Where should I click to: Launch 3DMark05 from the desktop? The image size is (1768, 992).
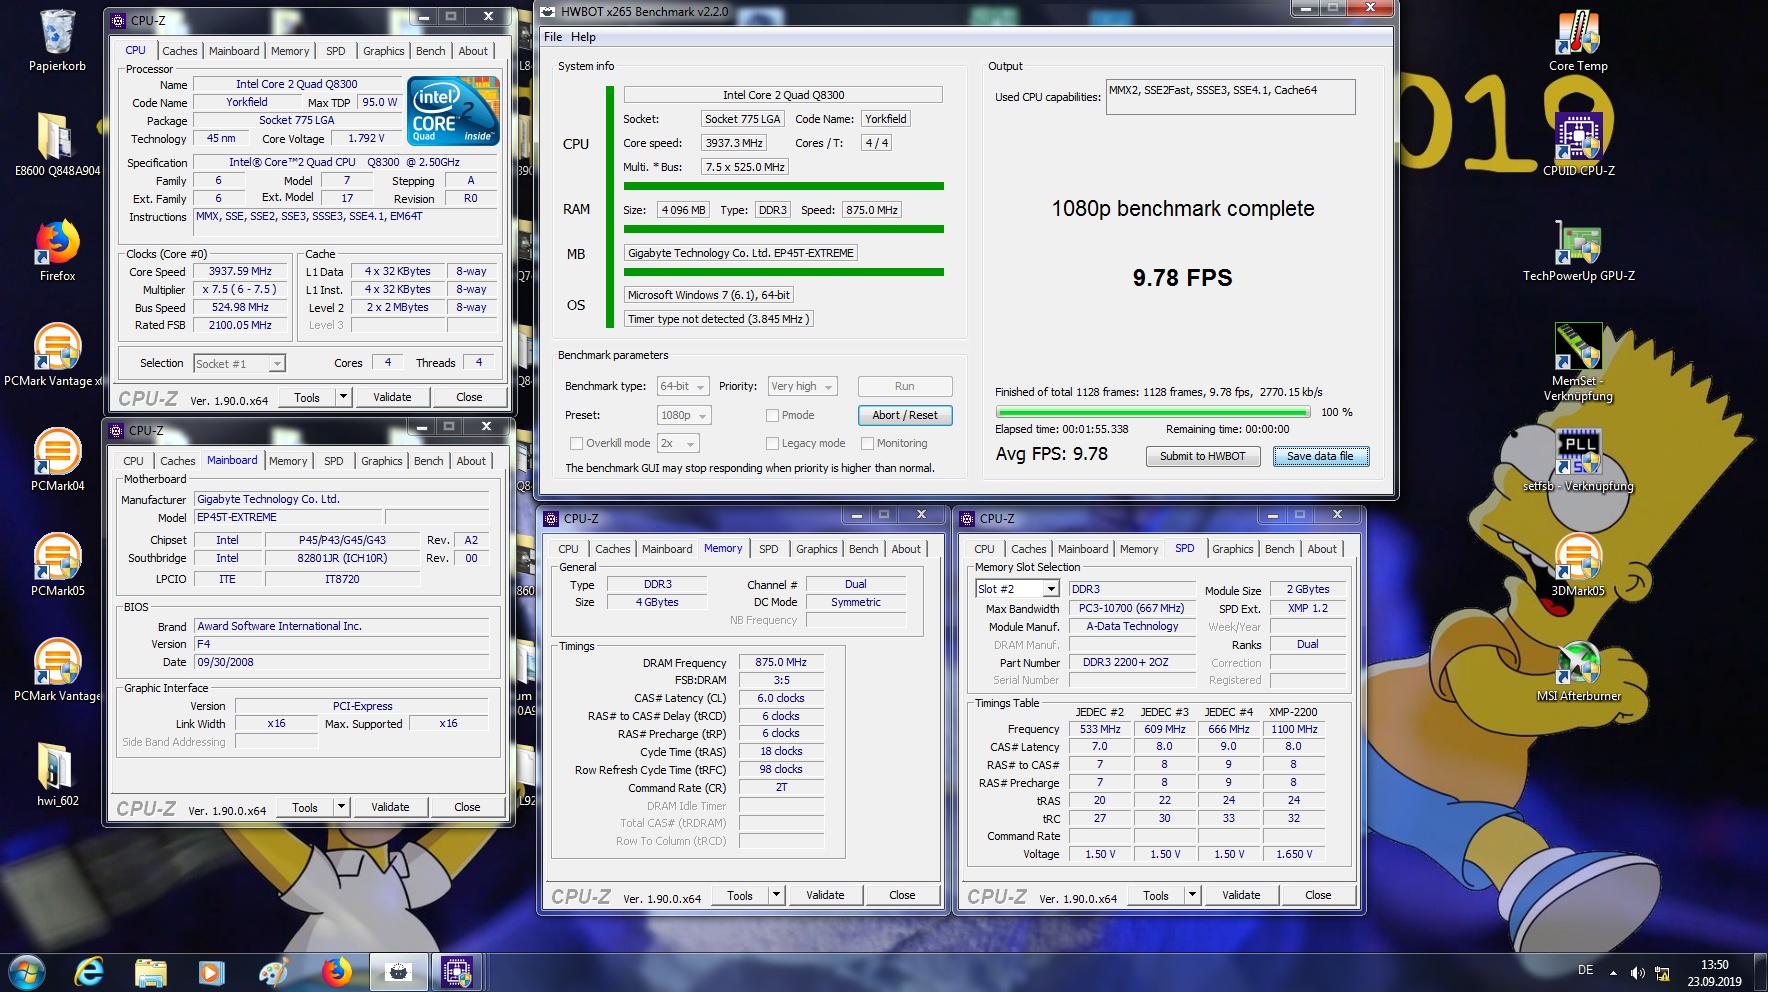click(x=1578, y=557)
